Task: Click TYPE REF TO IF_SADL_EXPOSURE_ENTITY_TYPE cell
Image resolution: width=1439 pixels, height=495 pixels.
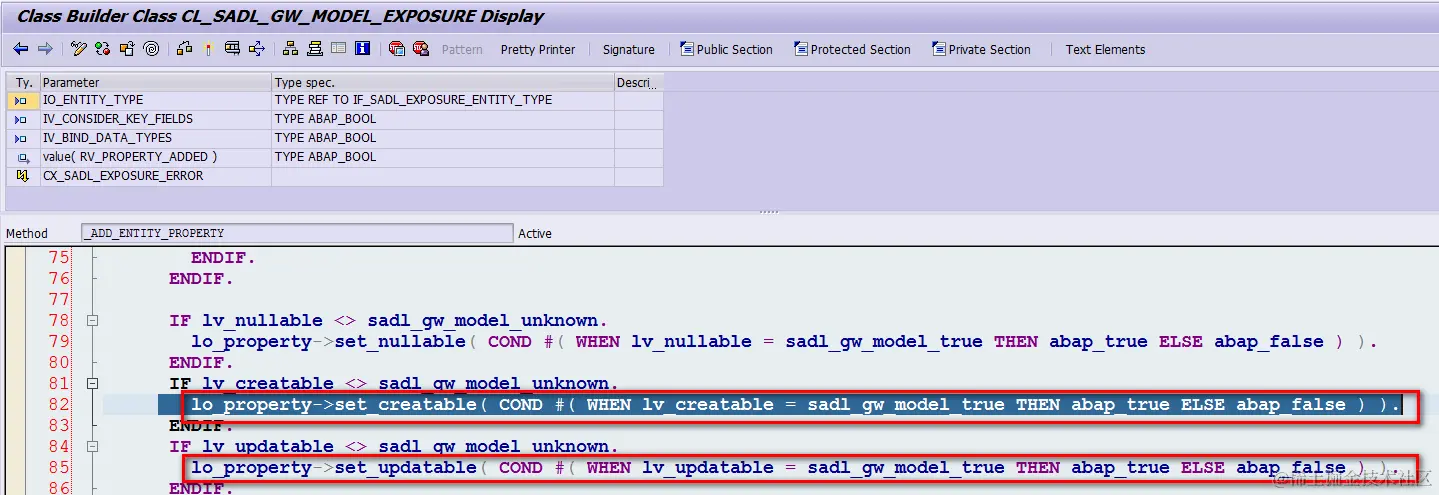Action: (x=443, y=100)
